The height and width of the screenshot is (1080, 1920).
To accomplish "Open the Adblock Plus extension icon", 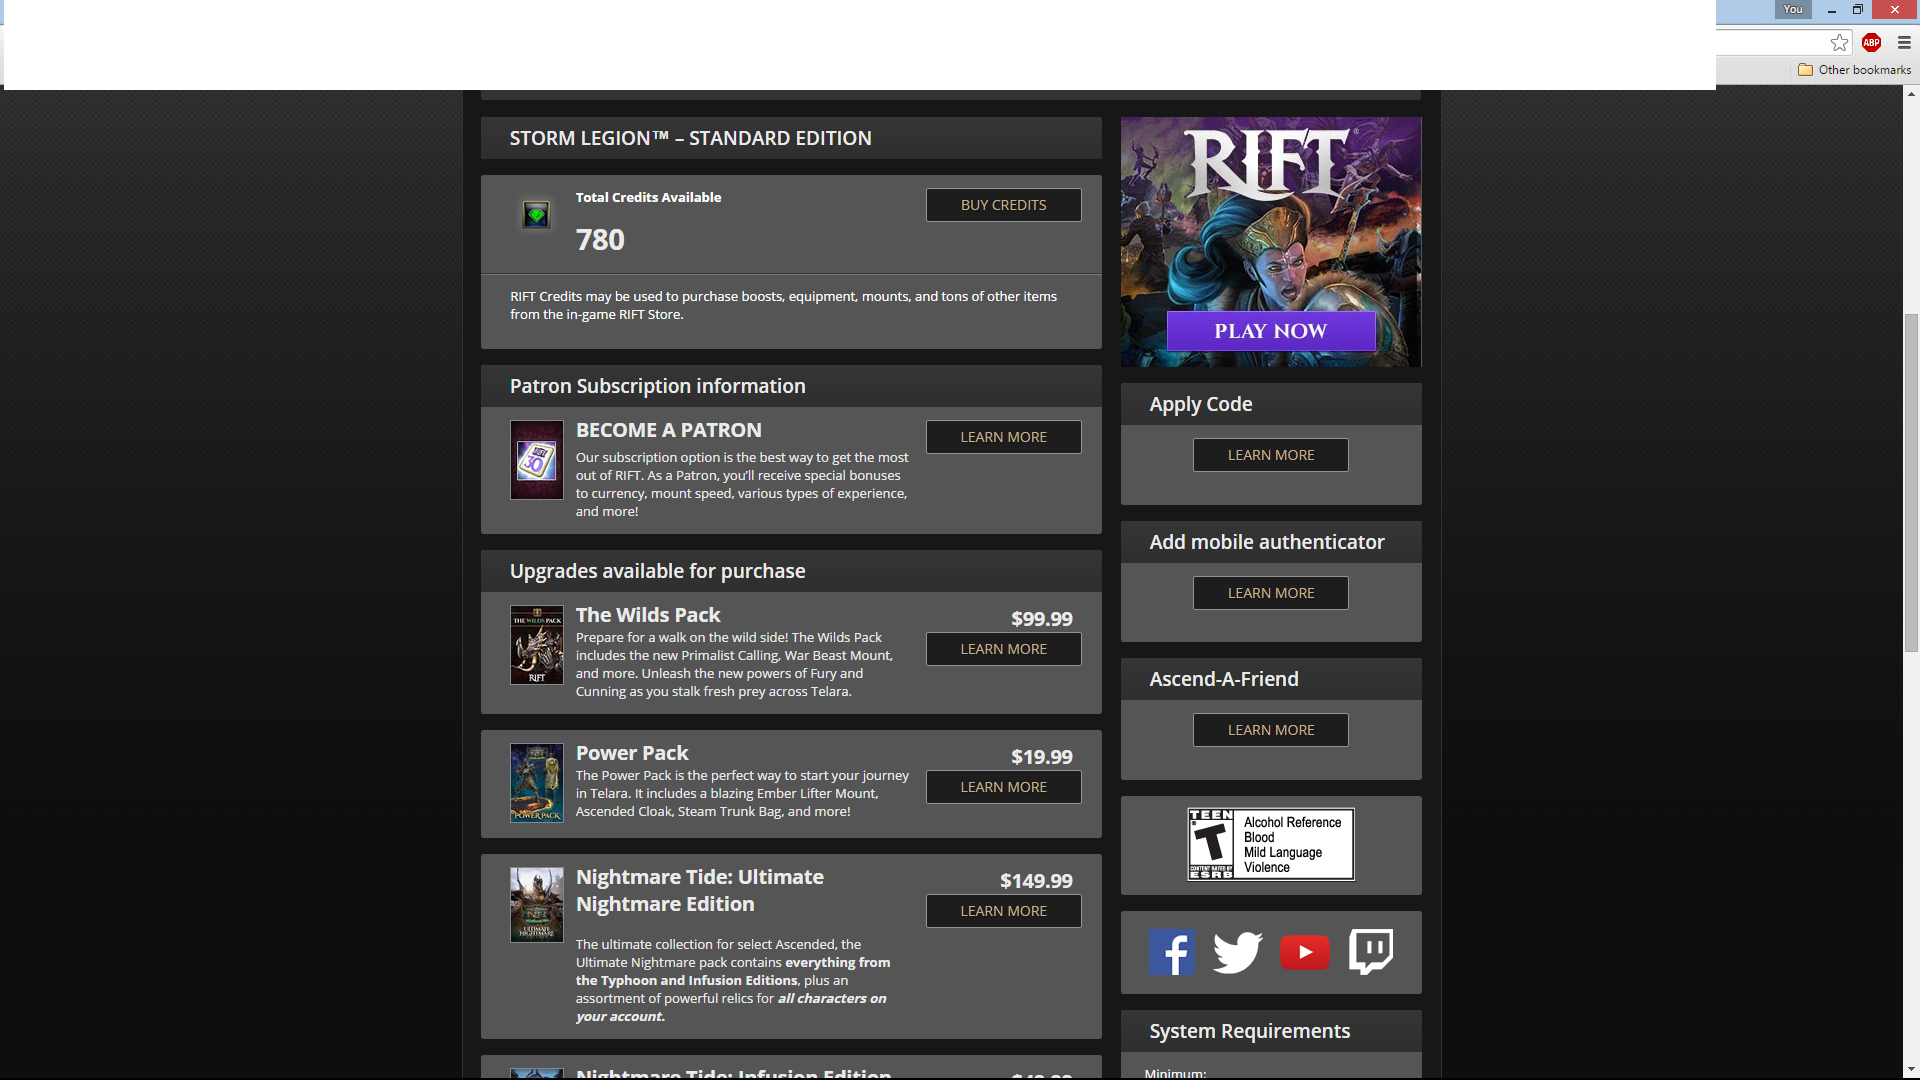I will [x=1872, y=42].
